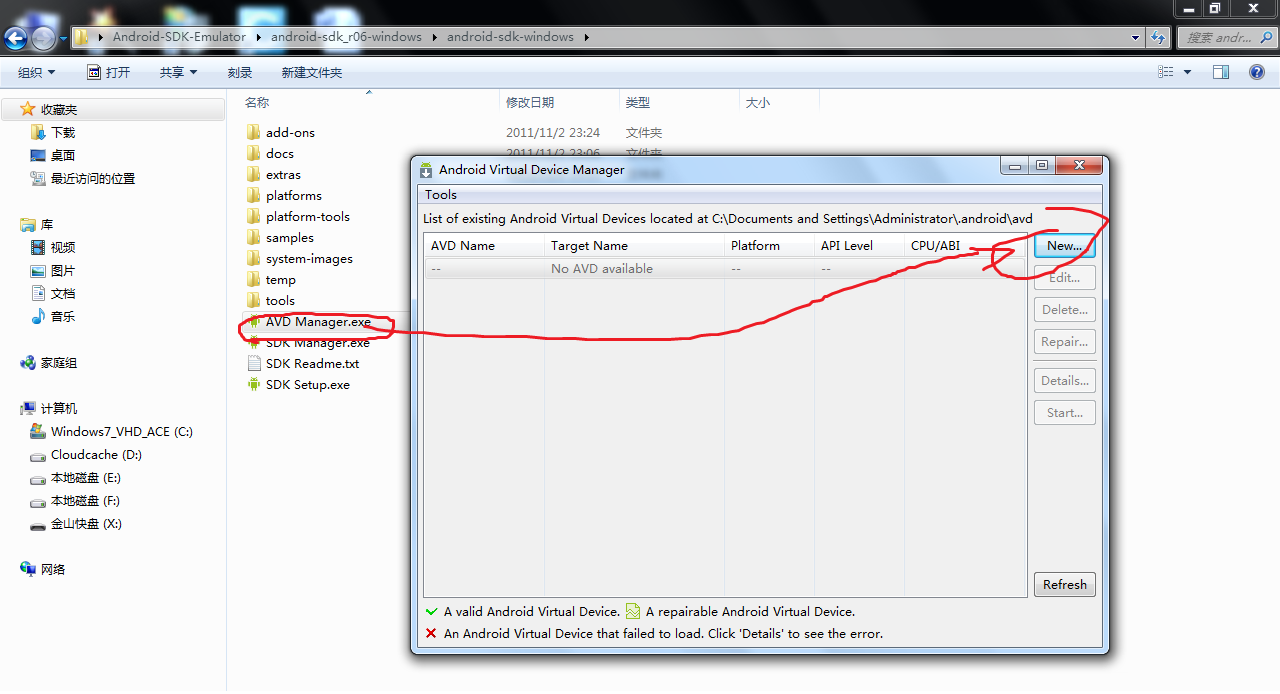Click the Explorer back navigation arrow
Image resolution: width=1280 pixels, height=694 pixels.
(x=16, y=38)
